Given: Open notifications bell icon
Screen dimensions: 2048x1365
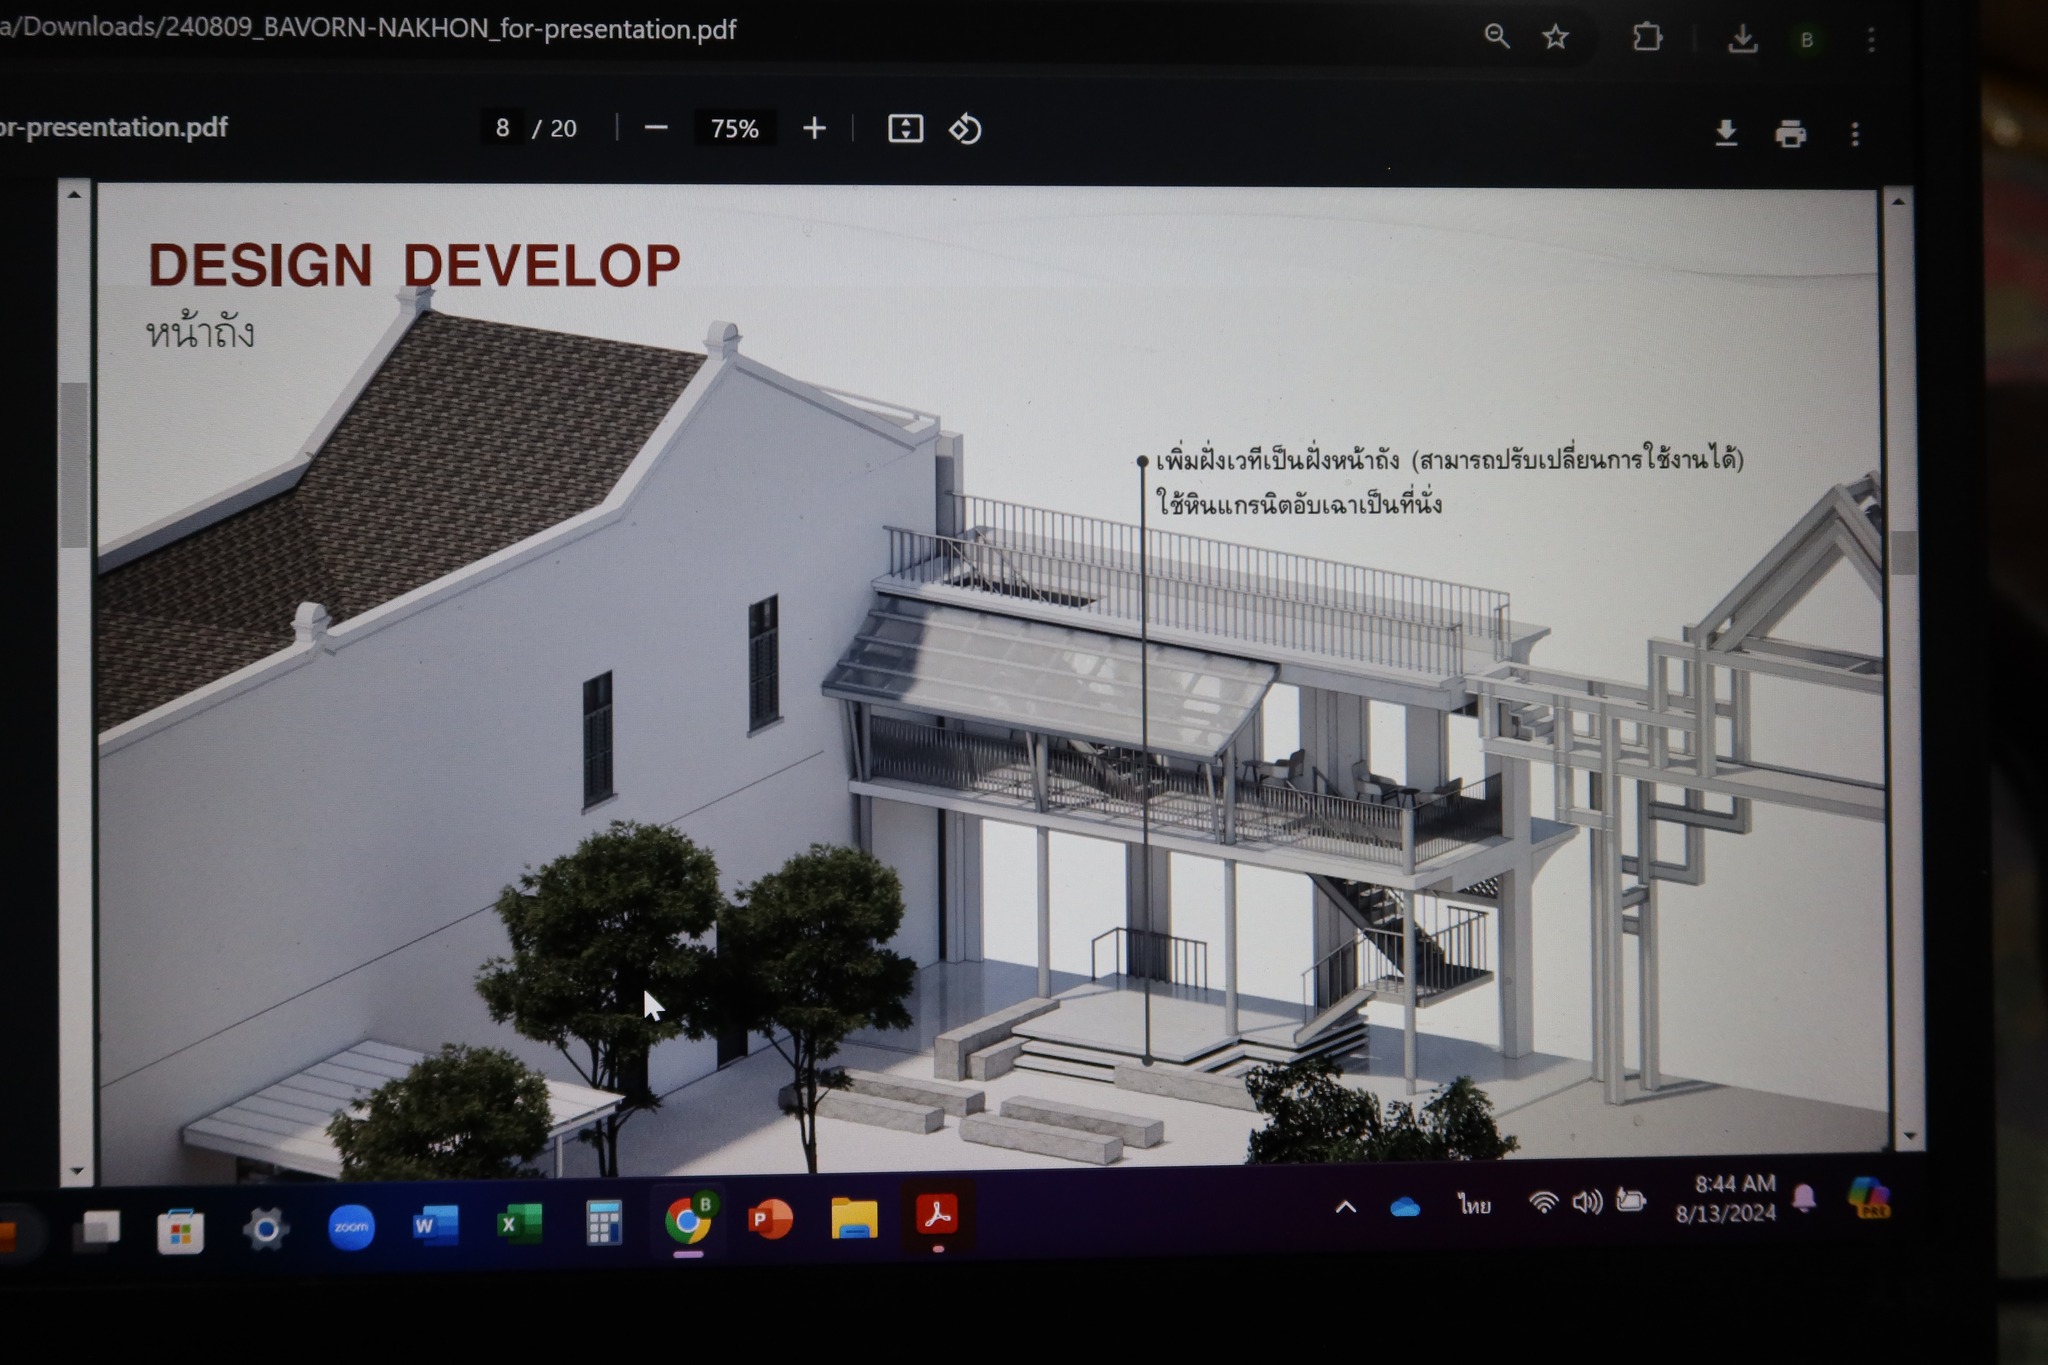Looking at the screenshot, I should click(1804, 1198).
